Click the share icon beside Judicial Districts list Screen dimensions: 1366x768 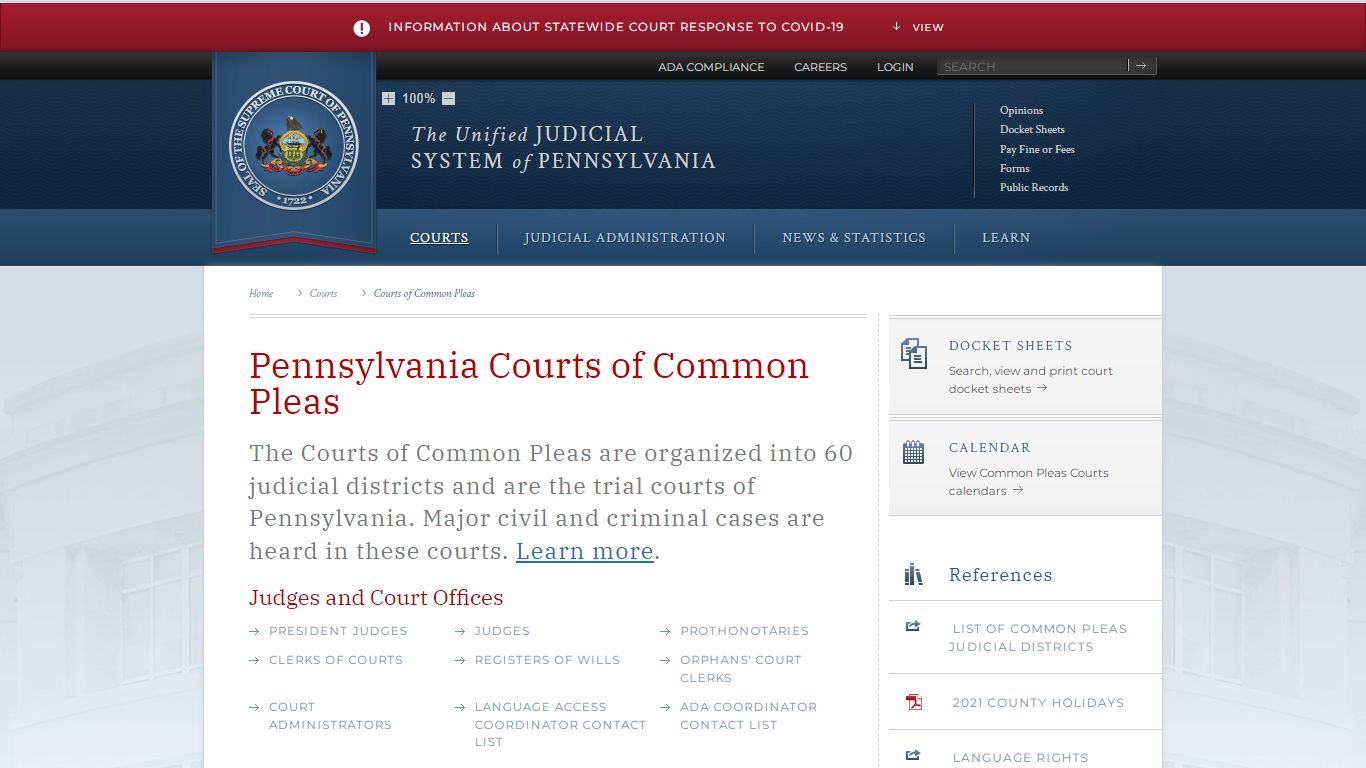tap(912, 627)
